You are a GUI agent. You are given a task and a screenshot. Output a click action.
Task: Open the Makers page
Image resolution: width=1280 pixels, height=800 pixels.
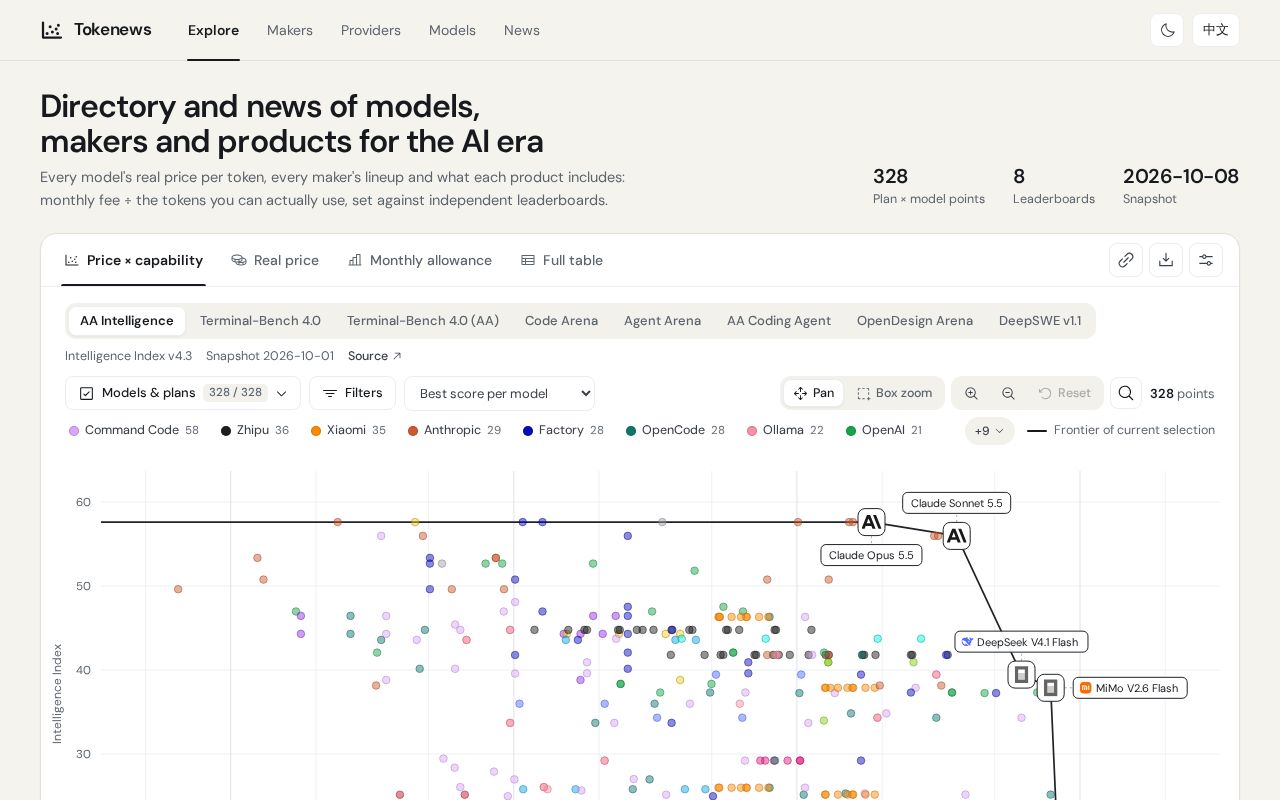(290, 30)
